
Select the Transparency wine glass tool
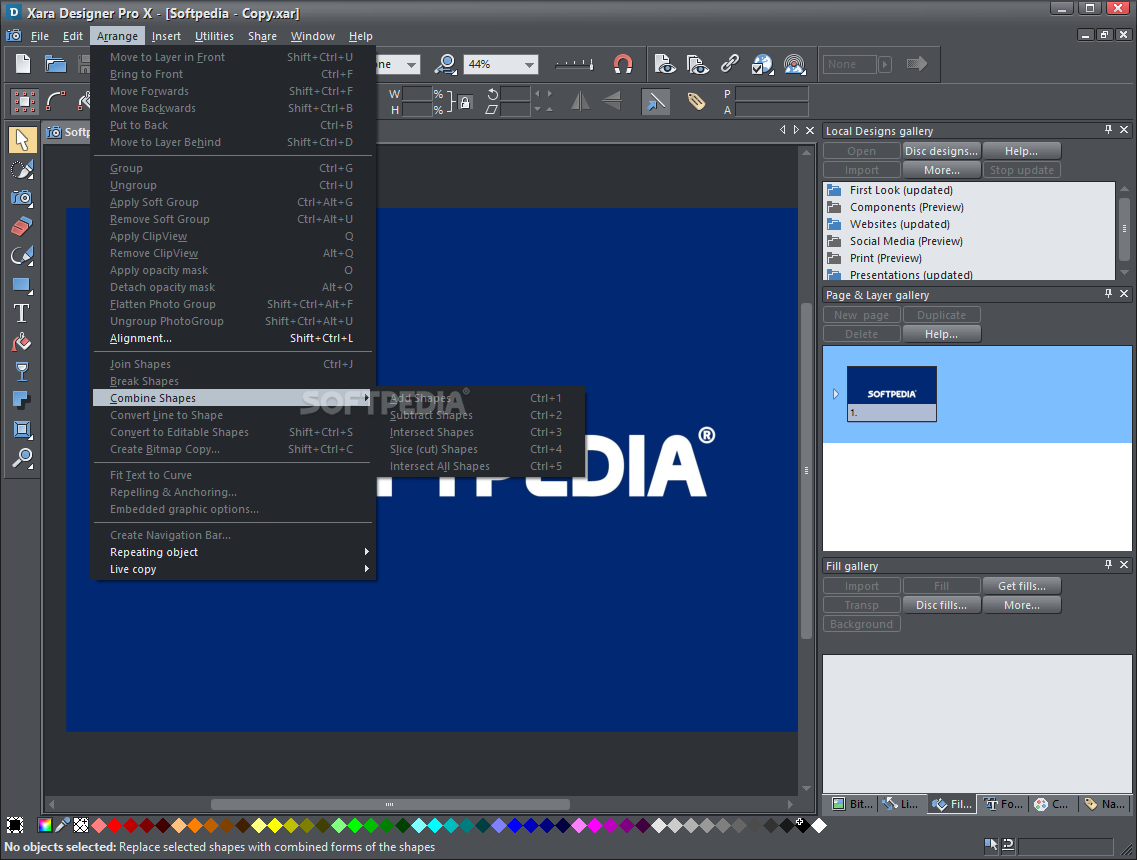(22, 371)
